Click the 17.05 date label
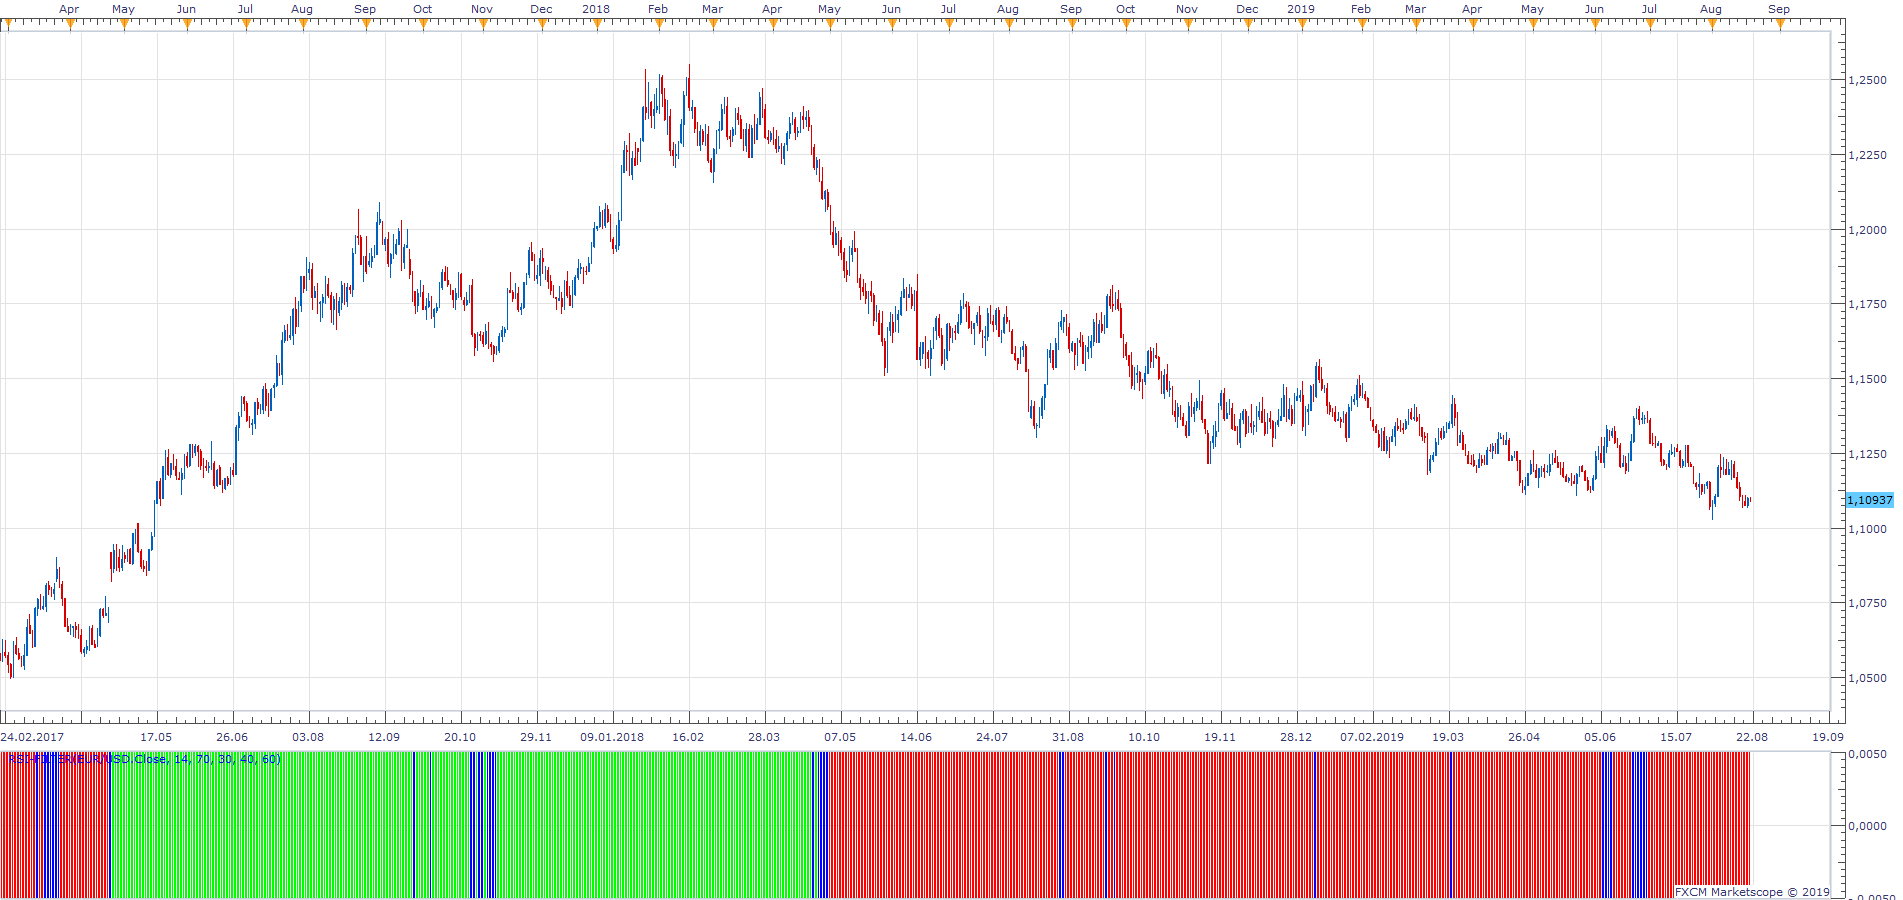Image resolution: width=1903 pixels, height=900 pixels. 156,737
